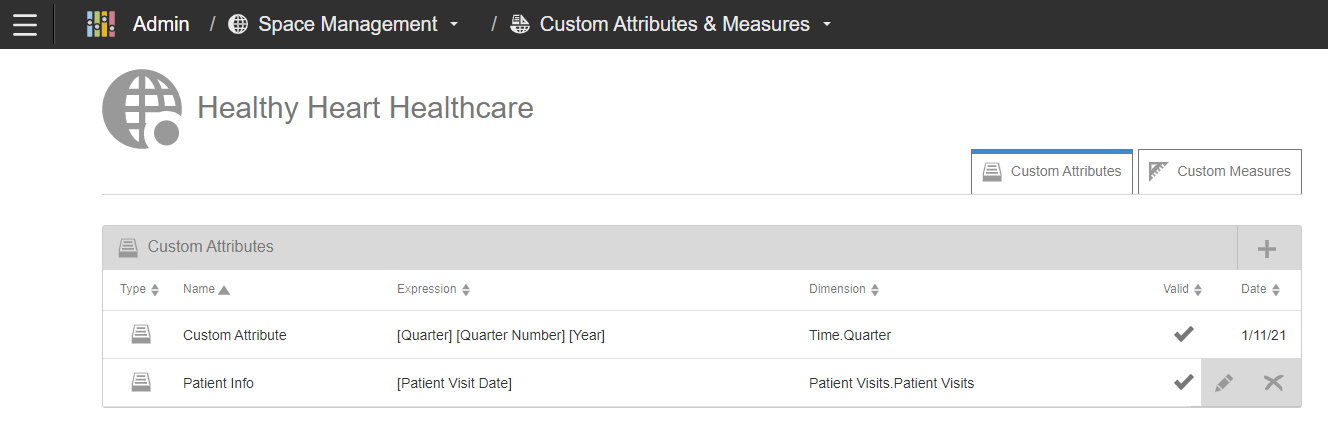Click the Custom Attribute row type icon

point(141,335)
